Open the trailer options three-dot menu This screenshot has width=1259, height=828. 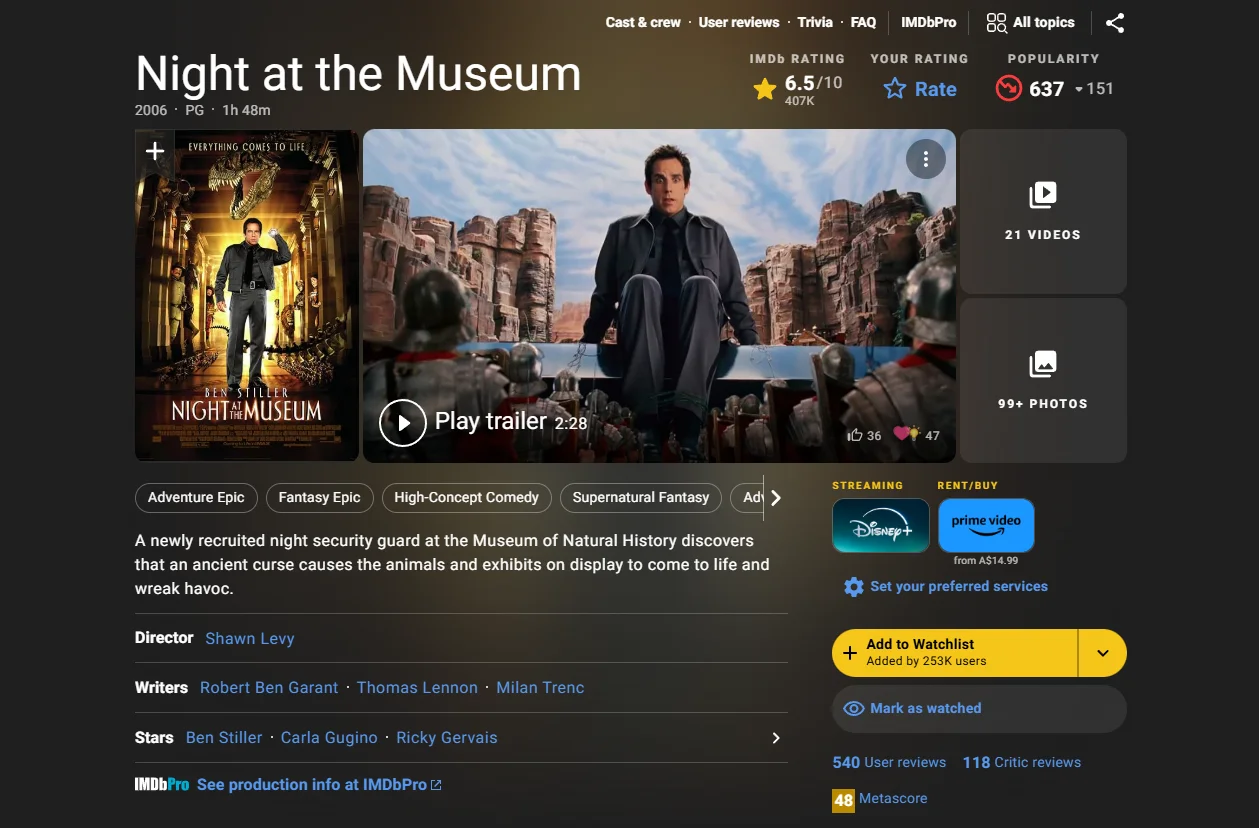pyautogui.click(x=925, y=159)
